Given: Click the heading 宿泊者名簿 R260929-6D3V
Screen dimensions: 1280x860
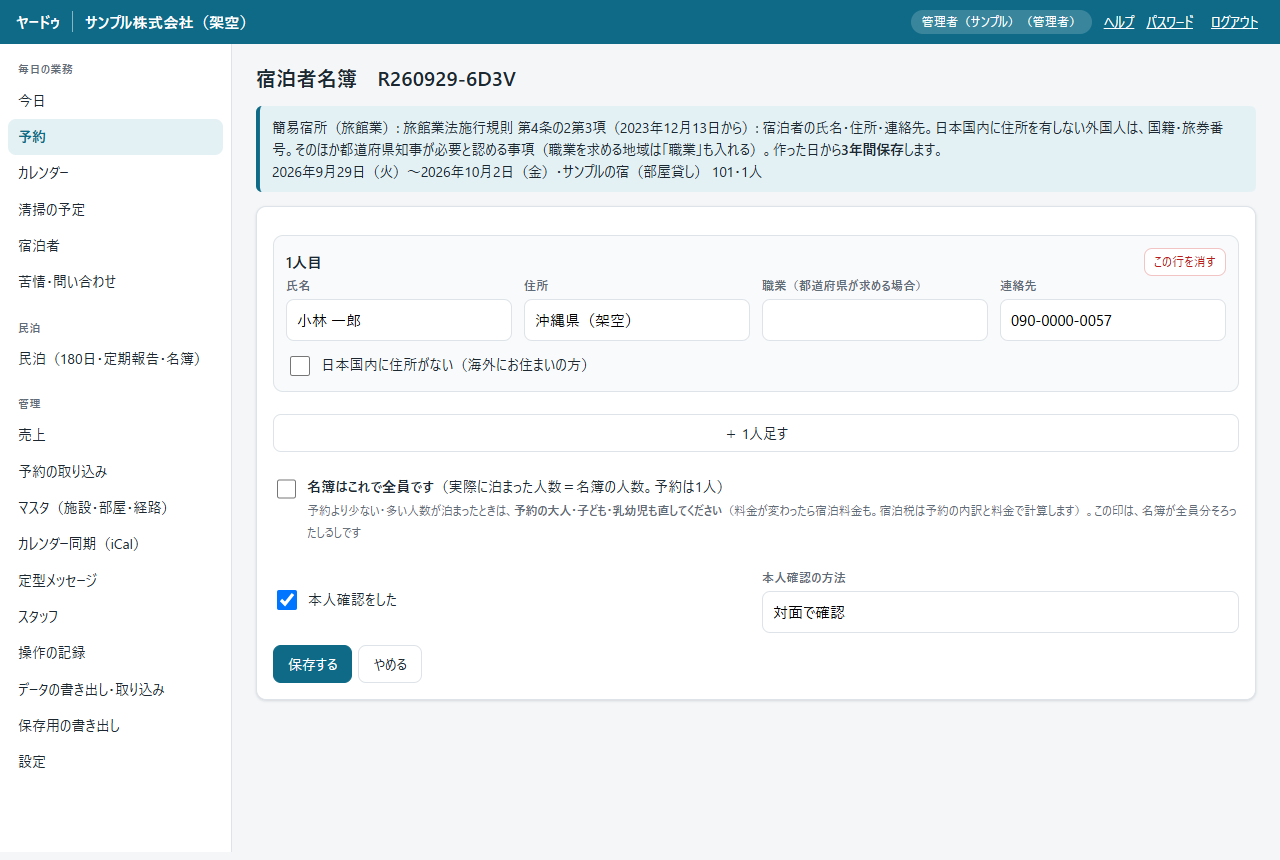Looking at the screenshot, I should (386, 79).
